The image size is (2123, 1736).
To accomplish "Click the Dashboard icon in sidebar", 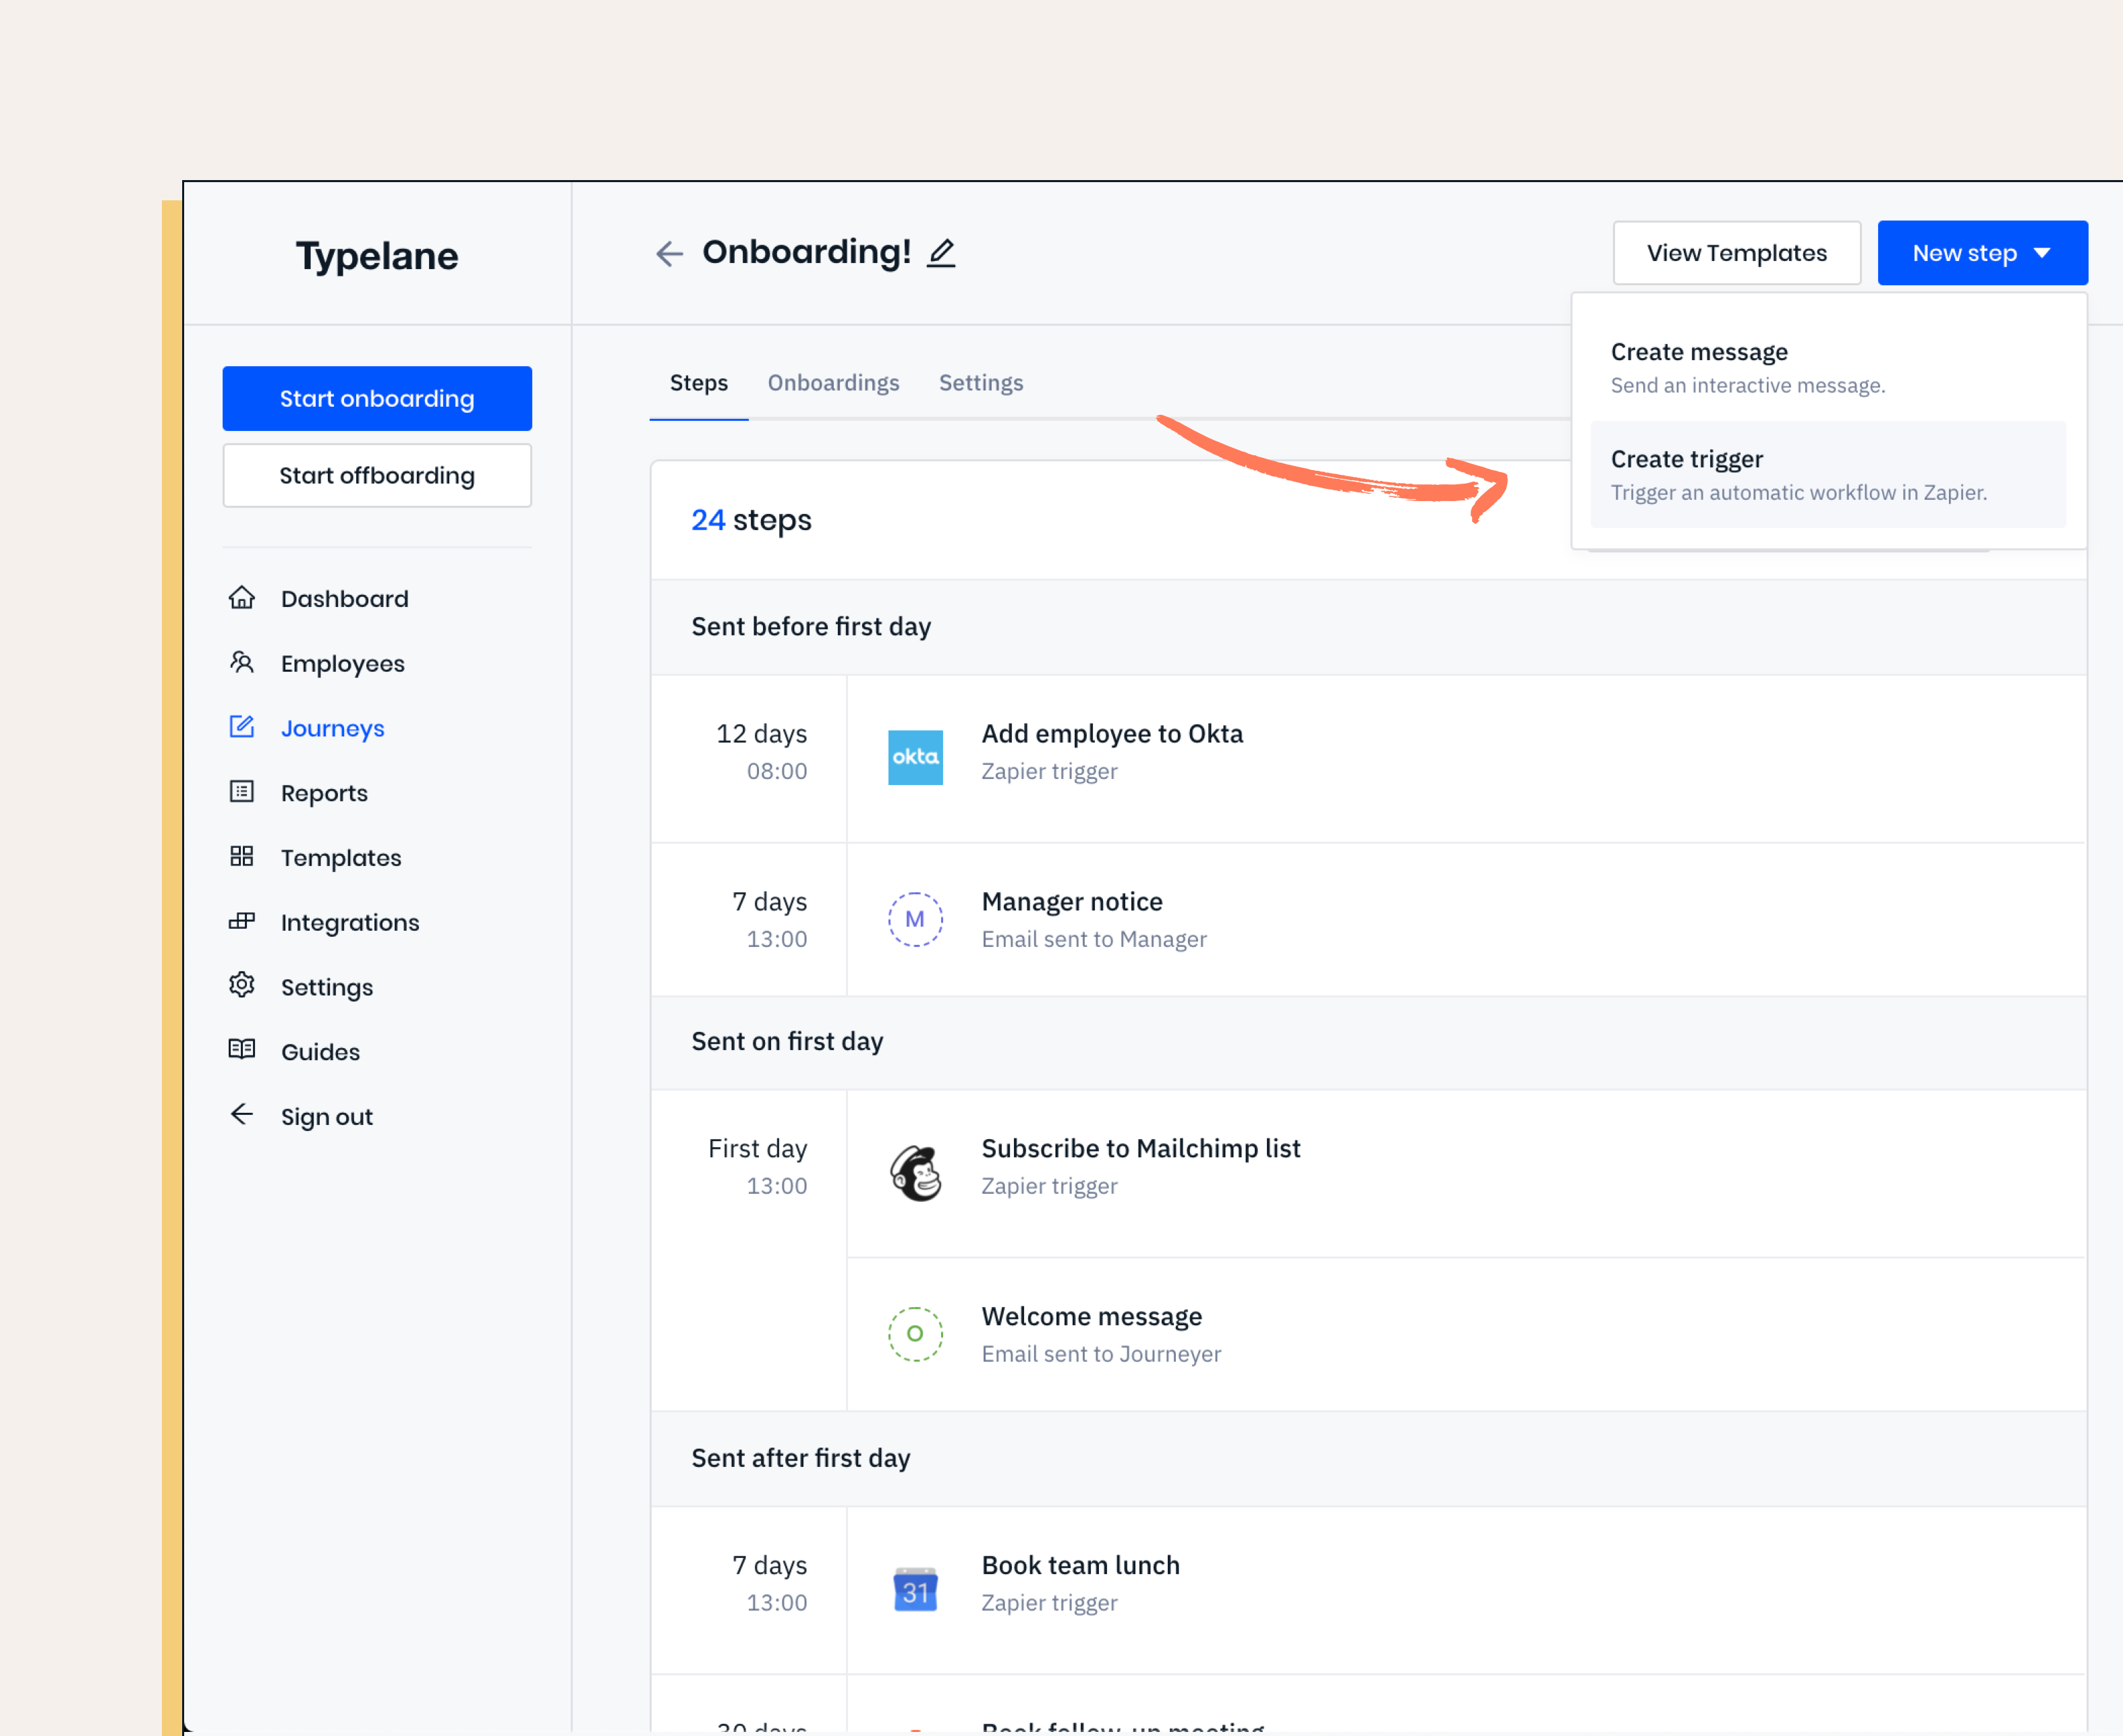I will [242, 598].
